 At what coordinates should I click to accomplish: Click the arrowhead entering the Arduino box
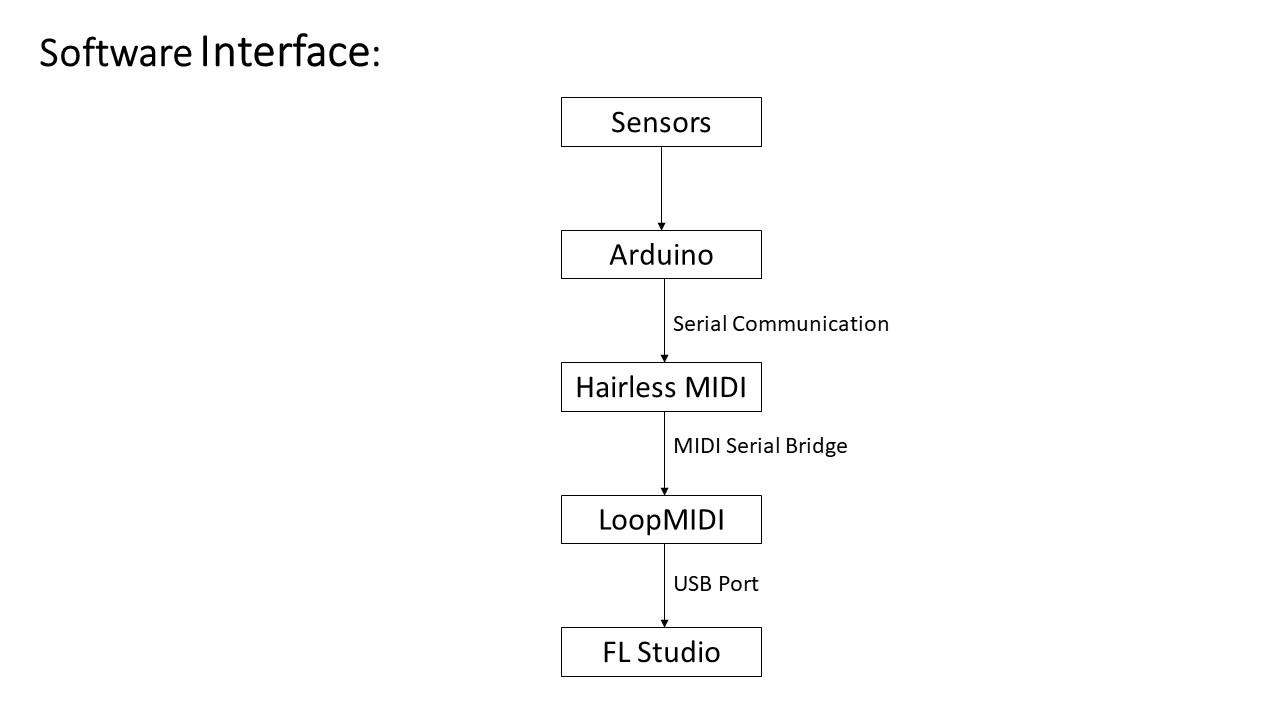point(661,226)
